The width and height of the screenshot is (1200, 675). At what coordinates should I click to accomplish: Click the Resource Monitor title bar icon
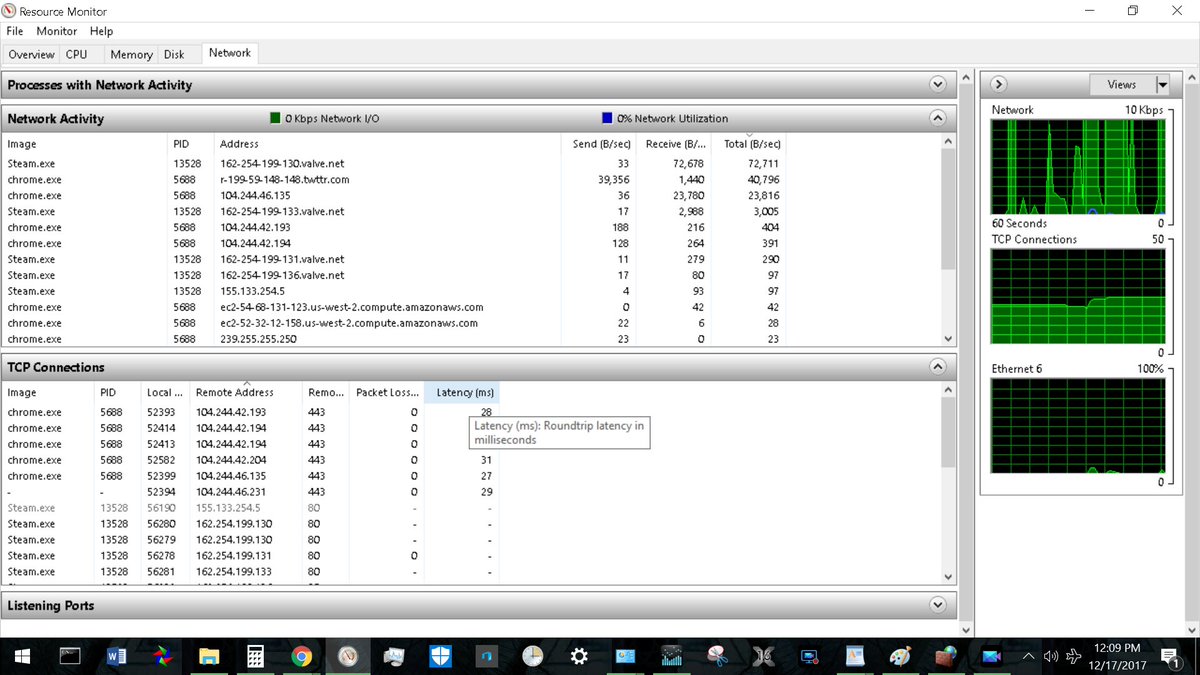pyautogui.click(x=10, y=11)
